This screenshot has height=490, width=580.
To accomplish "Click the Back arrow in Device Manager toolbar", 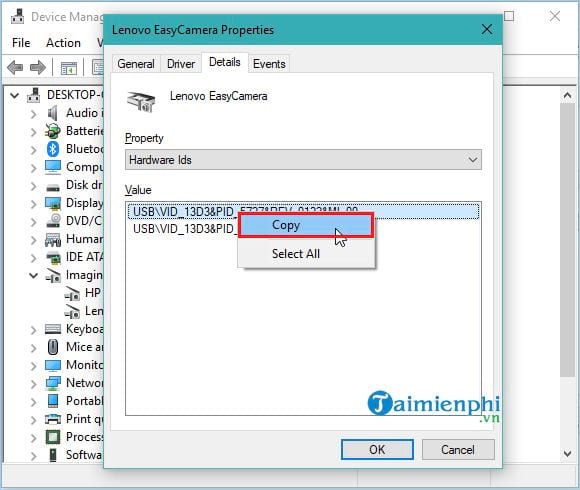I will click(x=15, y=68).
